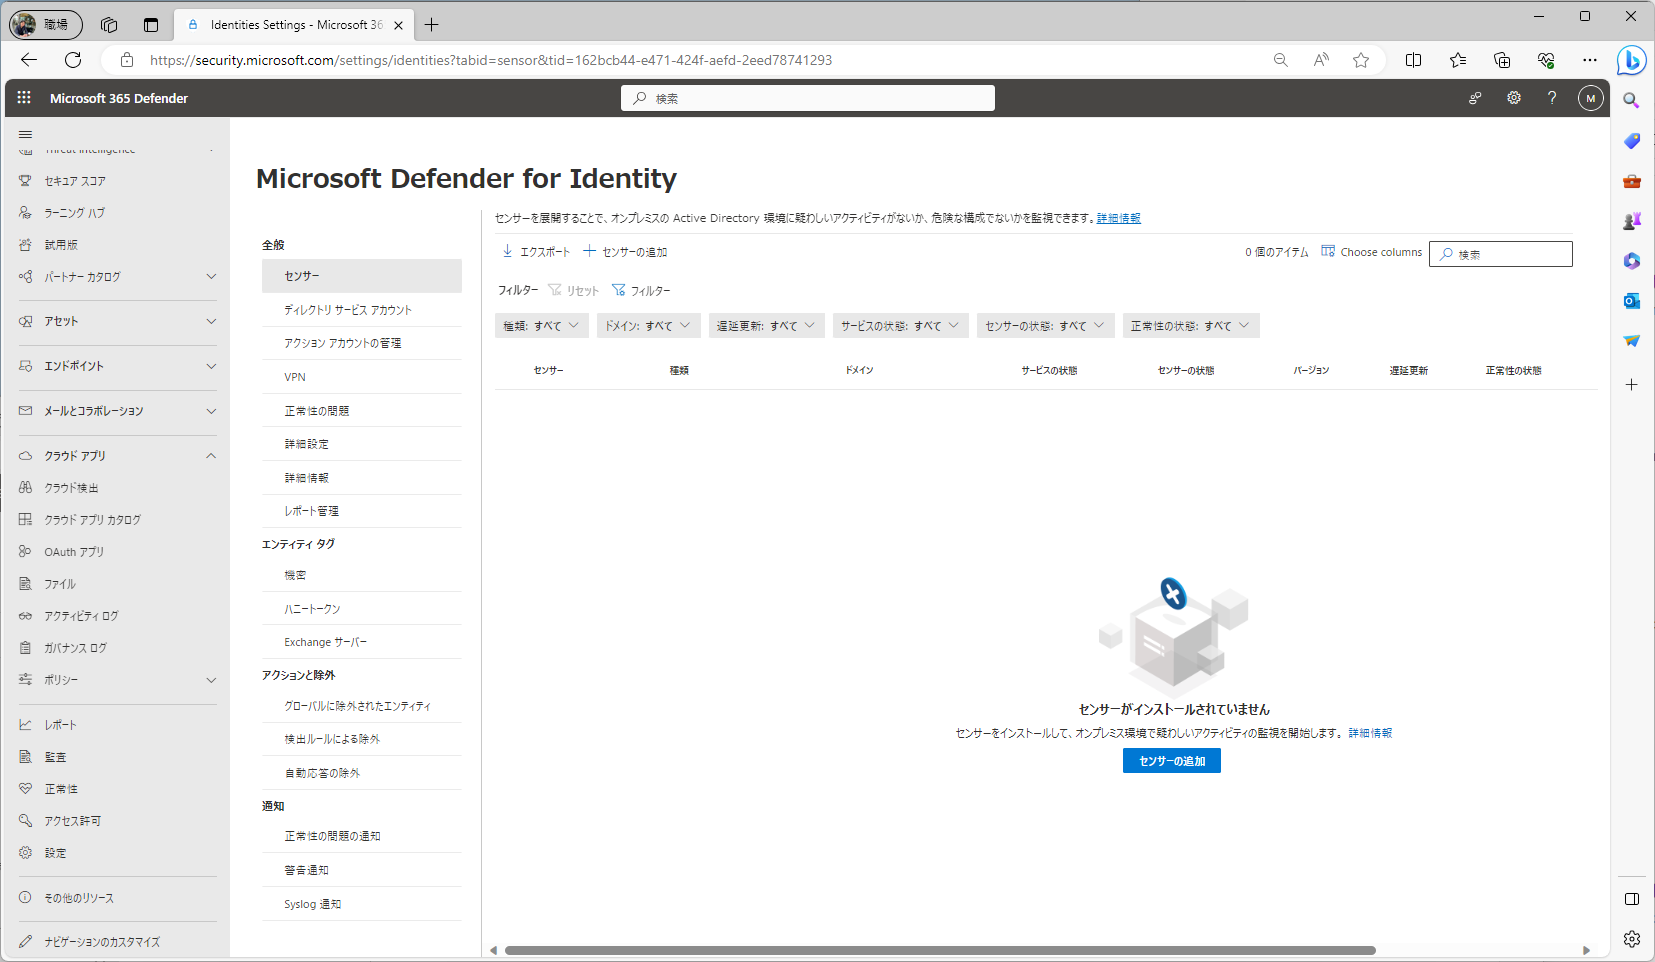The height and width of the screenshot is (962, 1655).
Task: Add a sidebar app with plus icon
Action: point(1631,384)
